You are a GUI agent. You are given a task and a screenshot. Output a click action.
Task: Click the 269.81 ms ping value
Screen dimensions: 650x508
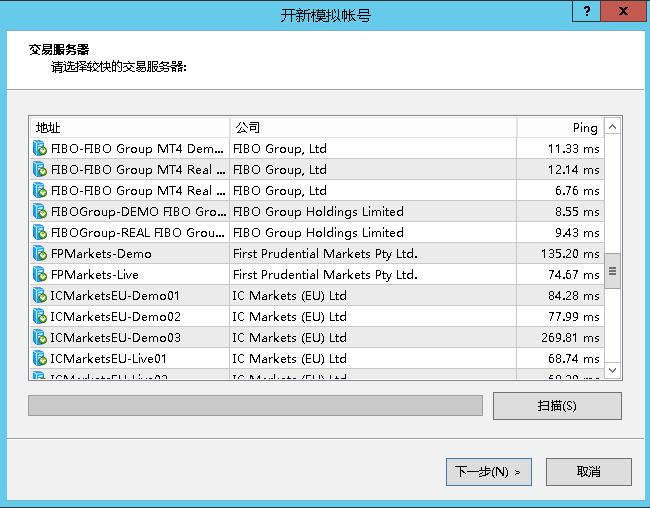point(570,338)
